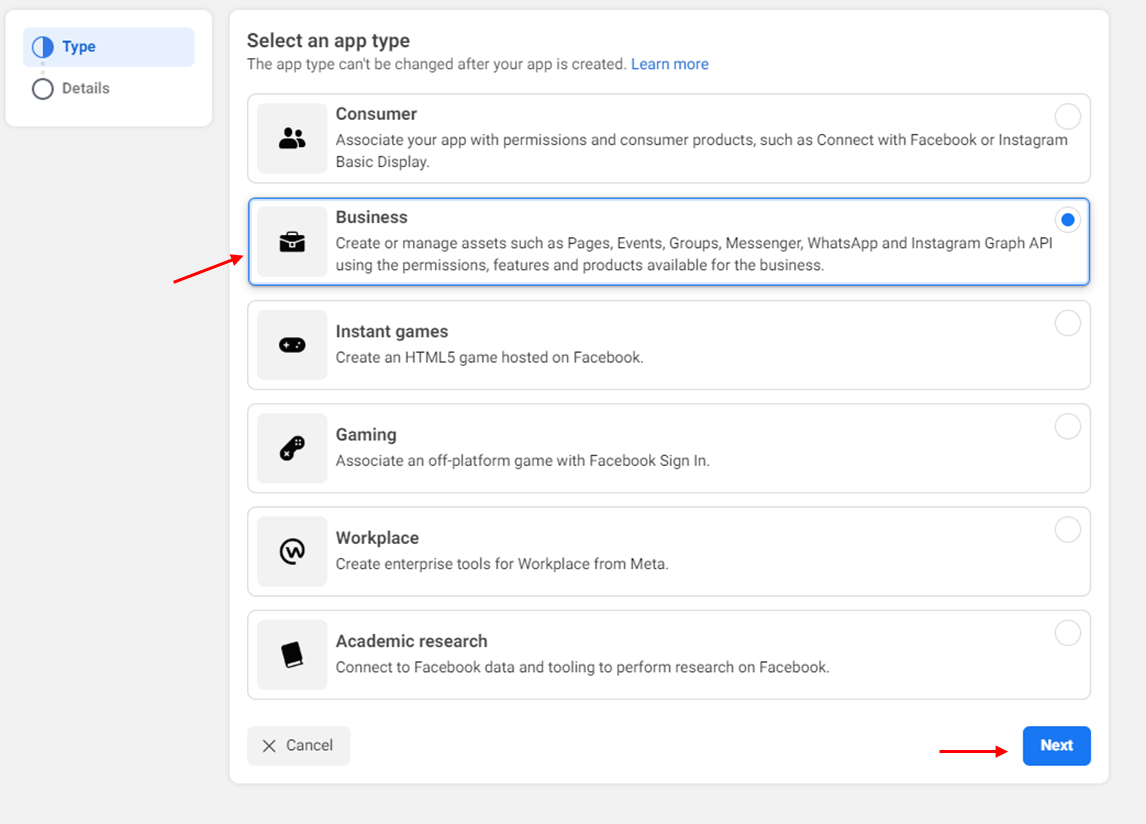The width and height of the screenshot is (1146, 824).
Task: Click the Consumer title text
Action: [x=376, y=114]
